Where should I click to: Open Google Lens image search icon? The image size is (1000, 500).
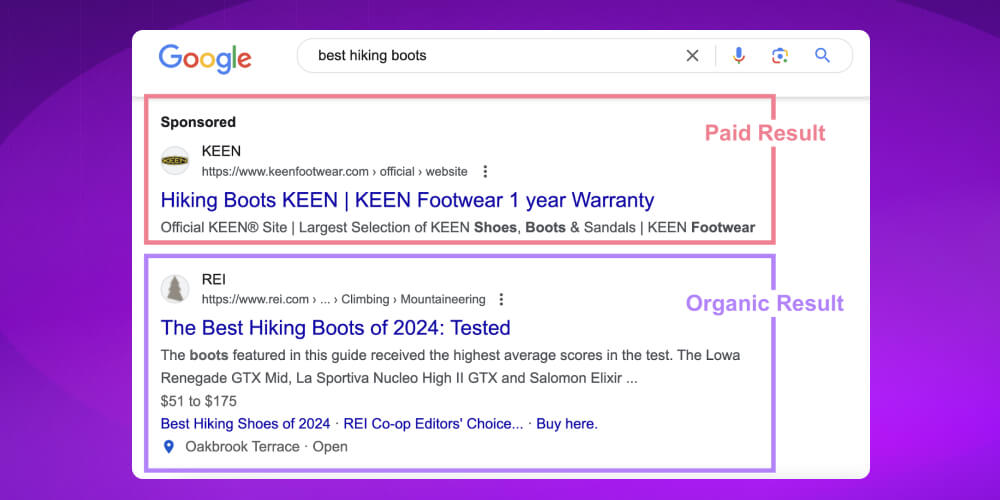779,56
